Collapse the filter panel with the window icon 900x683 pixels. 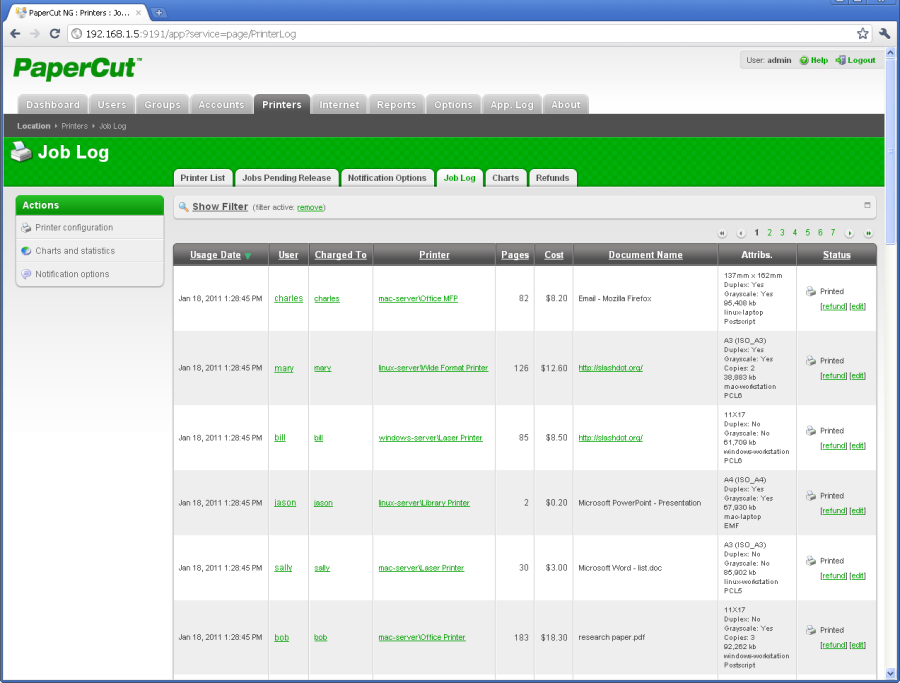(867, 205)
